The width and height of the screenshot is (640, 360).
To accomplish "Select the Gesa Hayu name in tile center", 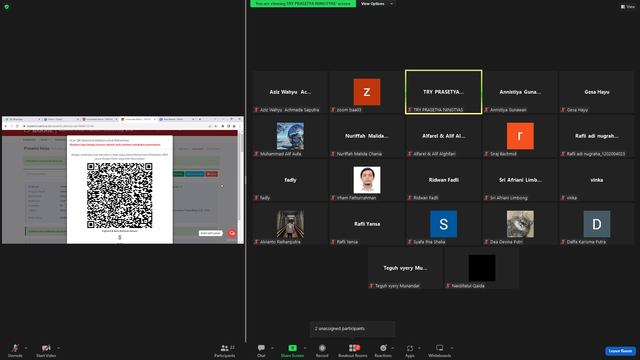I will tap(597, 92).
